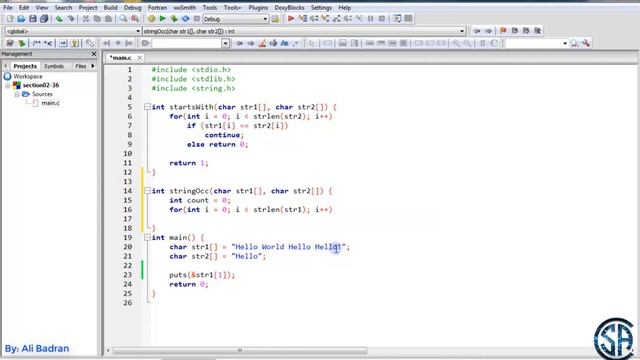
Task: Click the ThreadSearch find magnifier icon
Action: point(574,43)
